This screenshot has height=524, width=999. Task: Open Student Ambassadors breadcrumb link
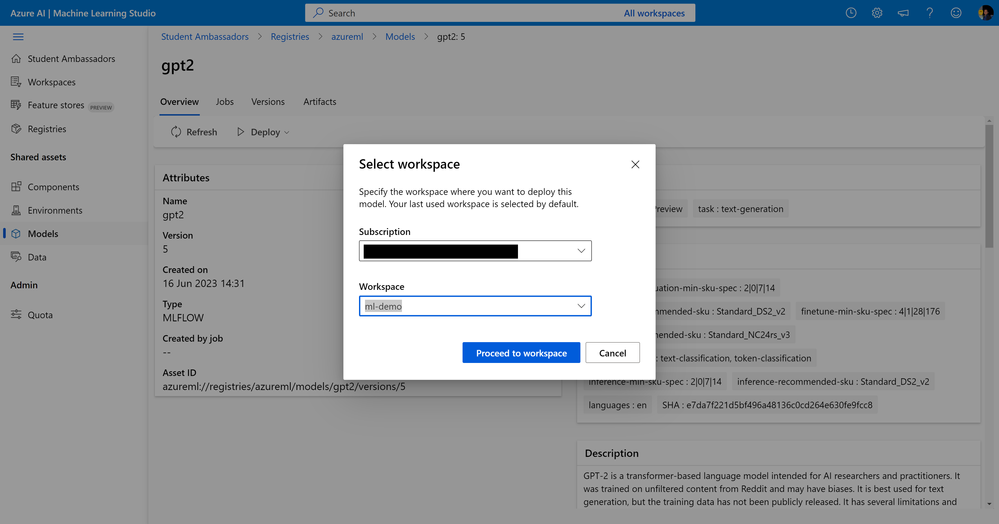205,37
